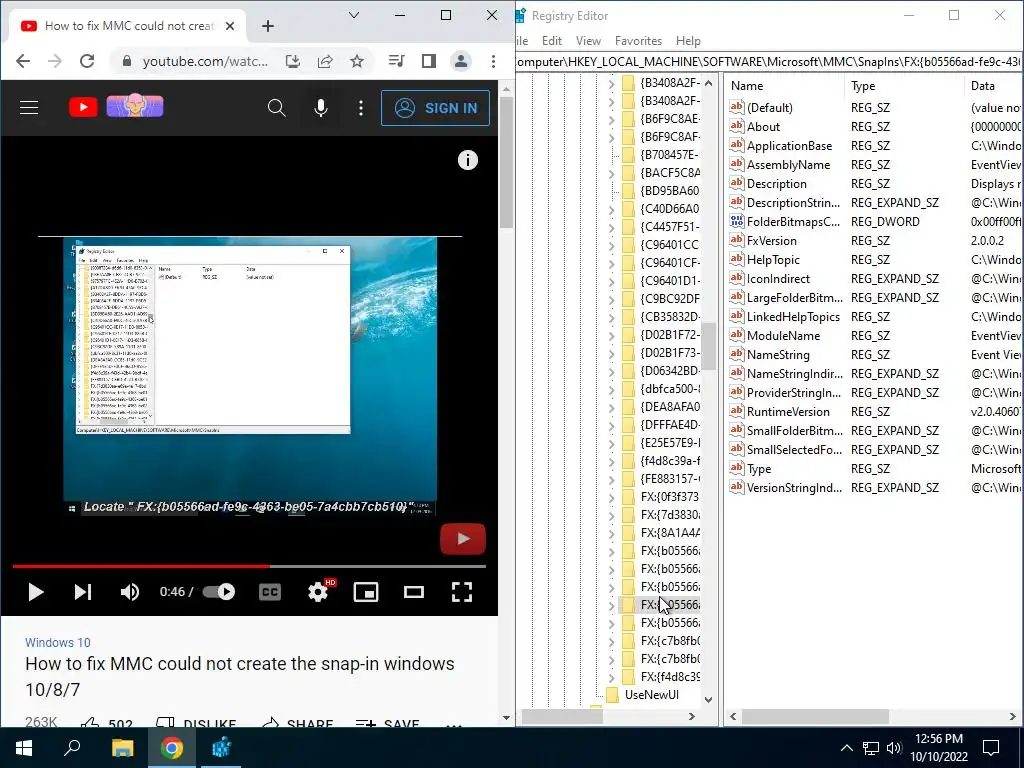Image resolution: width=1024 pixels, height=768 pixels.
Task: Expand the FX:{f4d8c39 key
Action: [611, 678]
